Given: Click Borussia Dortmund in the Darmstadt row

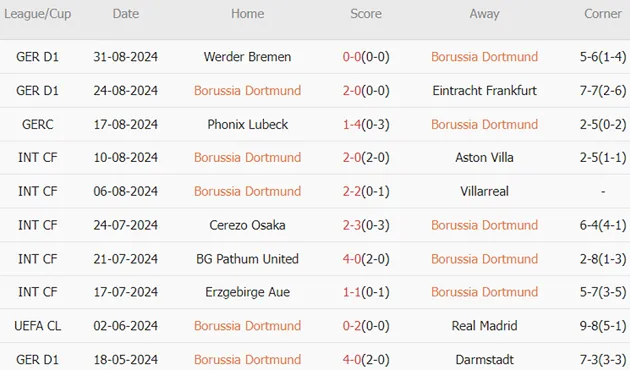Looking at the screenshot, I should click(x=247, y=360).
